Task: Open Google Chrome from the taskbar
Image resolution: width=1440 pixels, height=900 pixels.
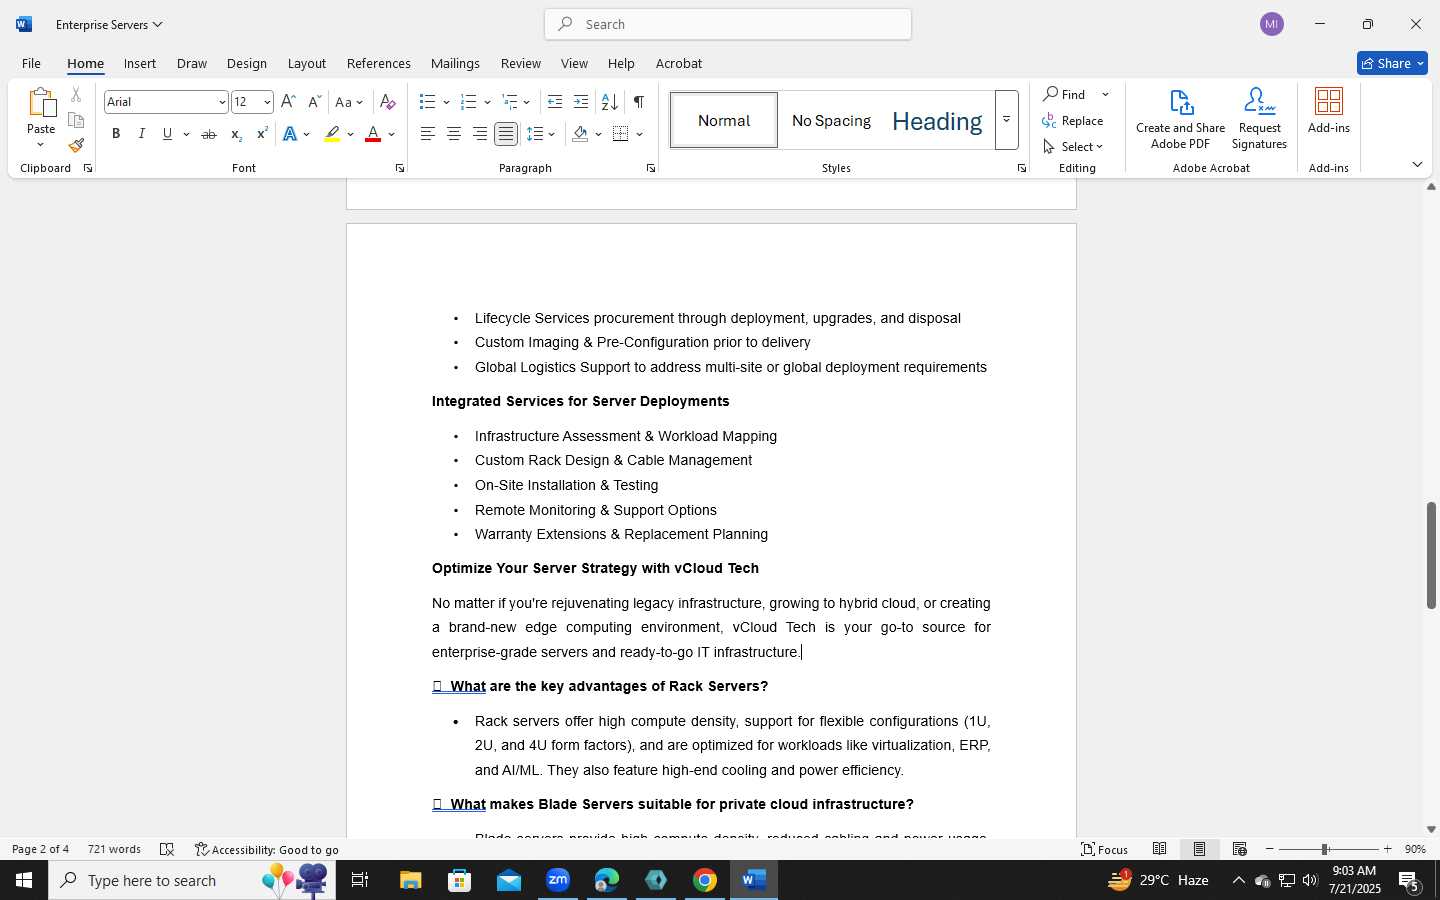Action: pos(705,880)
